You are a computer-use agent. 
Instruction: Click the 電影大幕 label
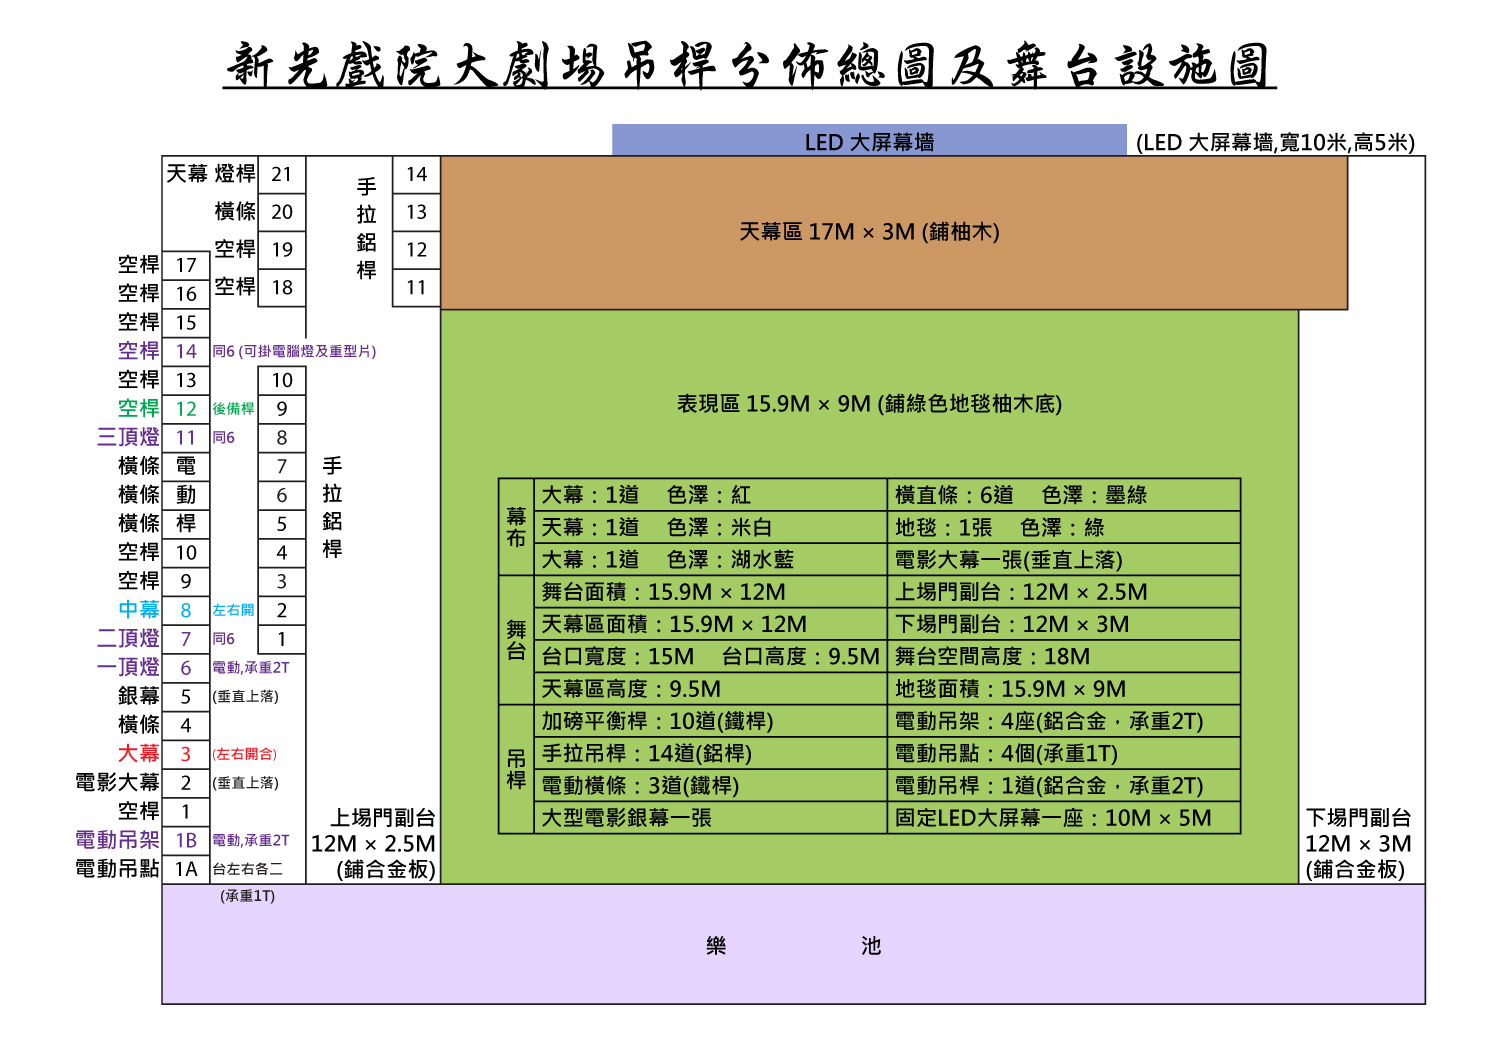(x=118, y=782)
